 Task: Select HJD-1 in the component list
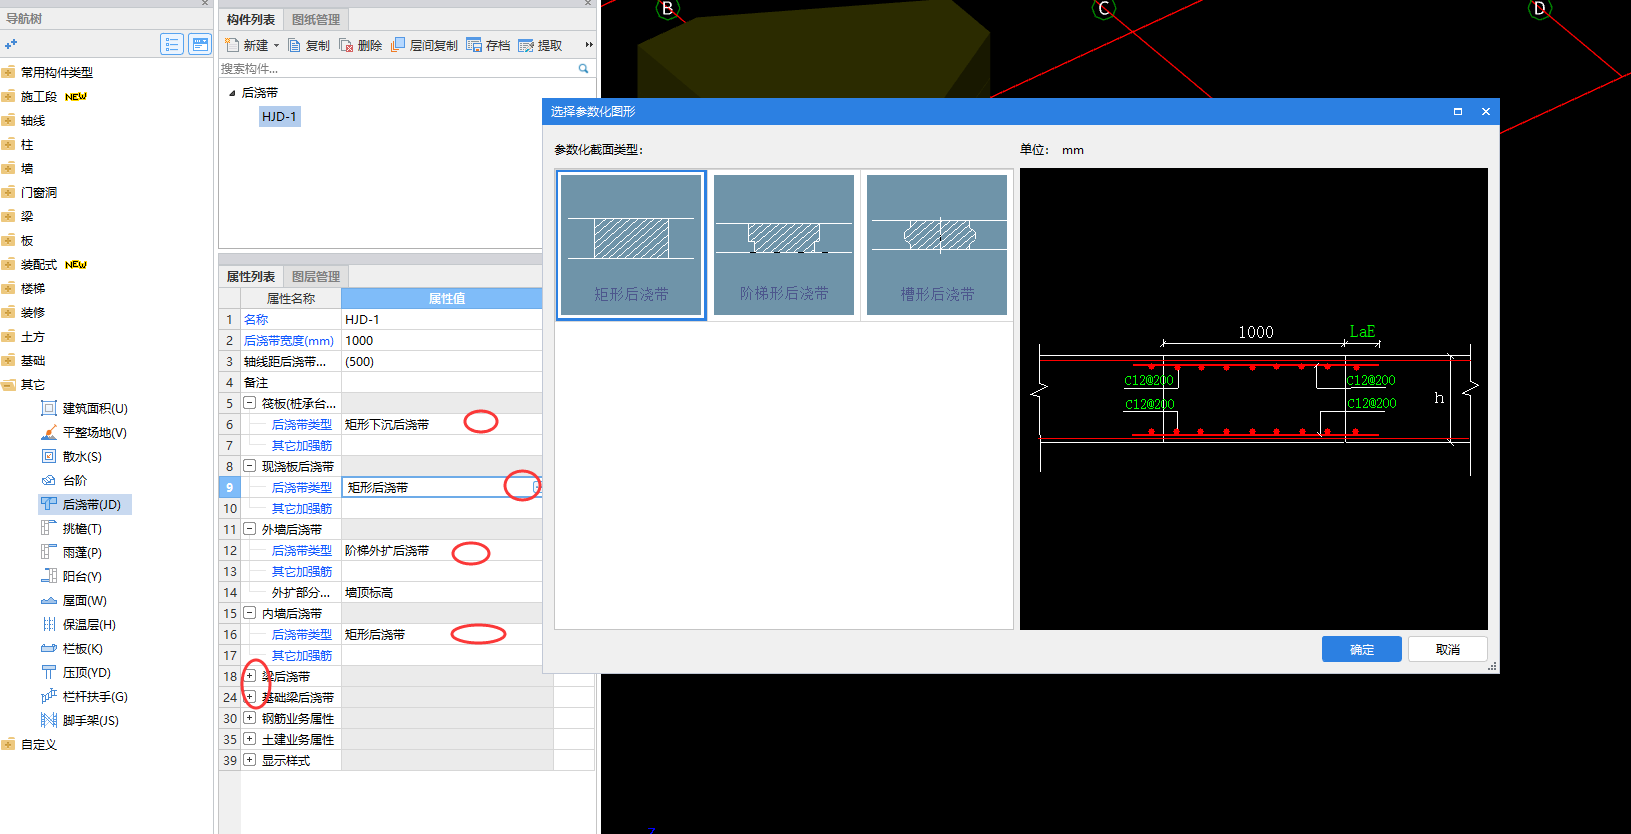pyautogui.click(x=279, y=117)
